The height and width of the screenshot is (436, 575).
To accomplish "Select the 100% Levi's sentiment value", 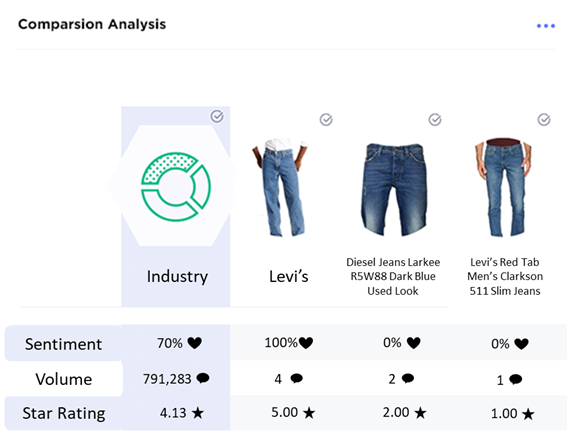I will tap(281, 343).
